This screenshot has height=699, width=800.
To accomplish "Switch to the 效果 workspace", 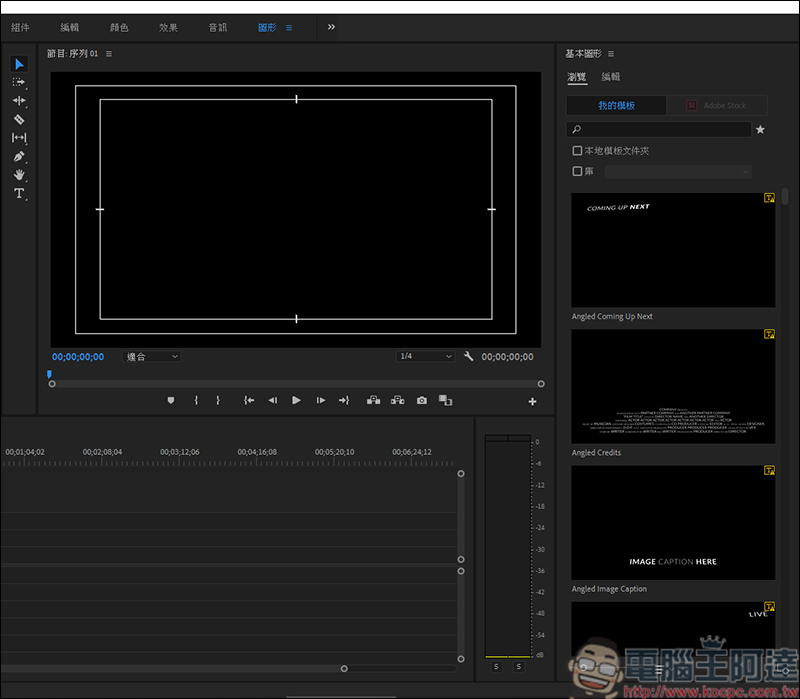I will coord(168,28).
